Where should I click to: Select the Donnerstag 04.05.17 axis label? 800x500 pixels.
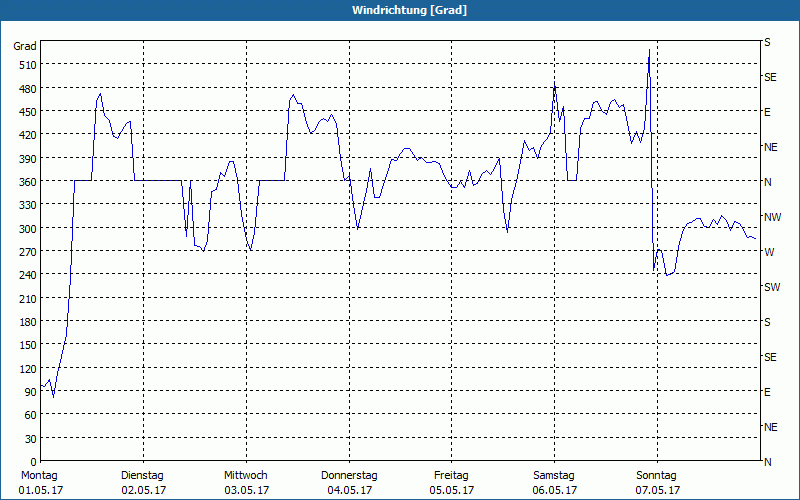coord(349,483)
